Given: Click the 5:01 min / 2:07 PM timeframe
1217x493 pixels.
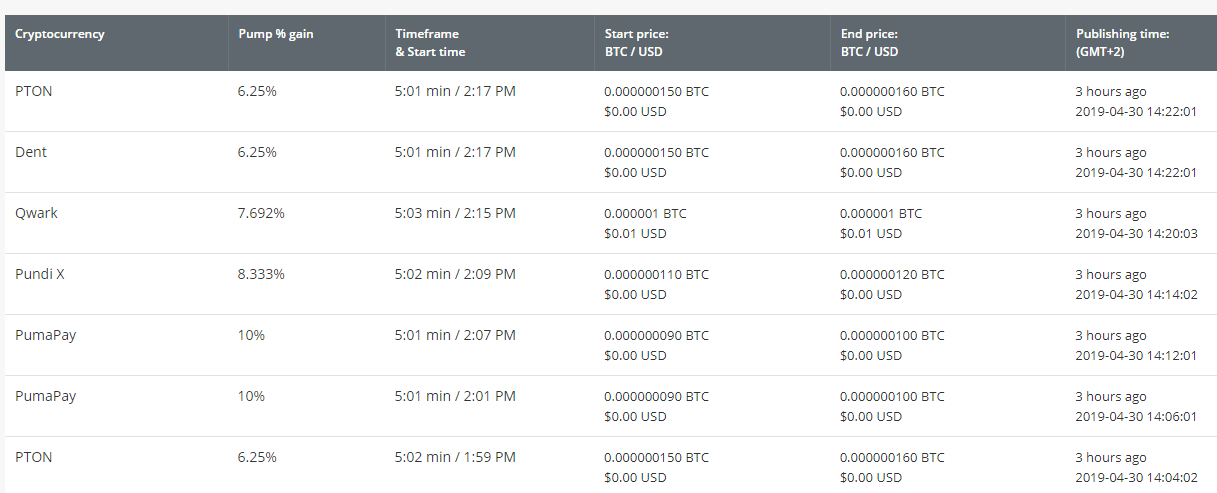Looking at the screenshot, I should click(x=455, y=335).
